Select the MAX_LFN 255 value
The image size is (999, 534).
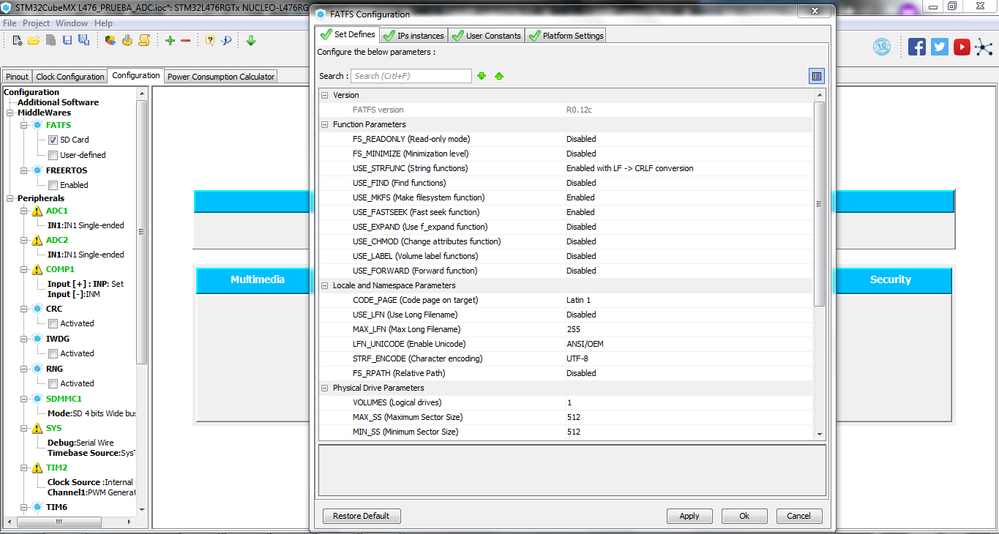pyautogui.click(x=573, y=329)
